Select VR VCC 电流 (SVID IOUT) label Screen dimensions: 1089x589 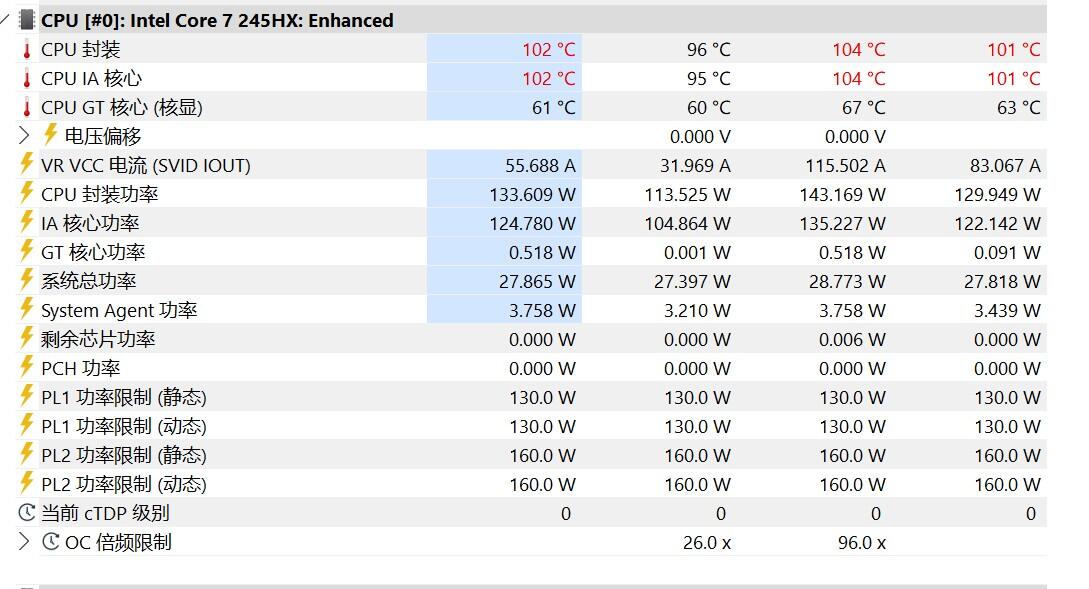[x=146, y=166]
